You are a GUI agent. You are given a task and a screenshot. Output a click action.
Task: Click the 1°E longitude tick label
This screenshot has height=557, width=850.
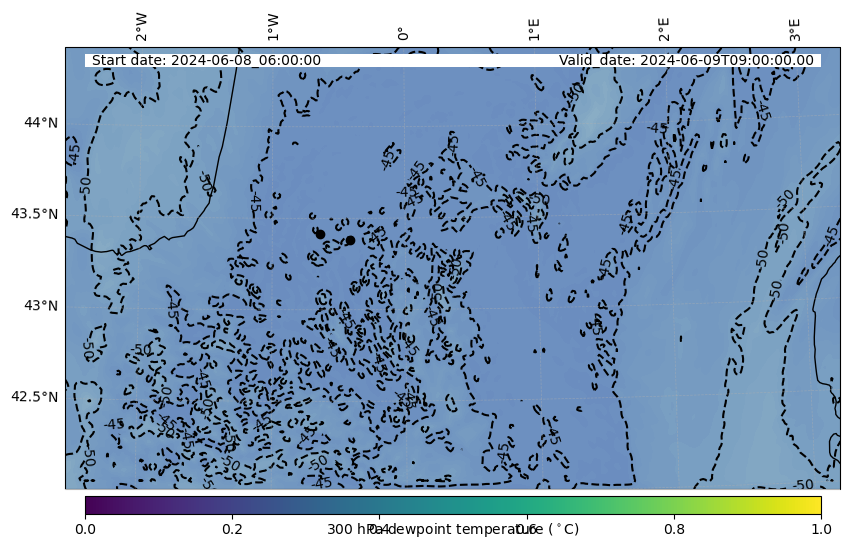click(534, 29)
